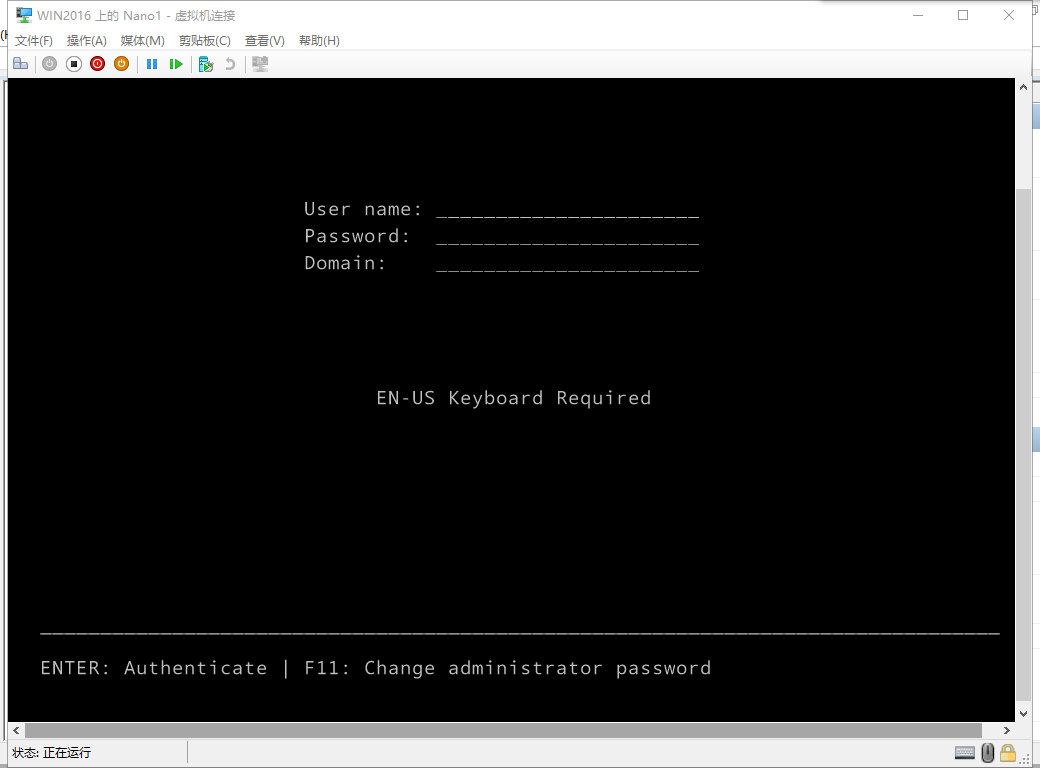Open the 媒体(M) menu
The width and height of the screenshot is (1040, 768).
pyautogui.click(x=143, y=40)
